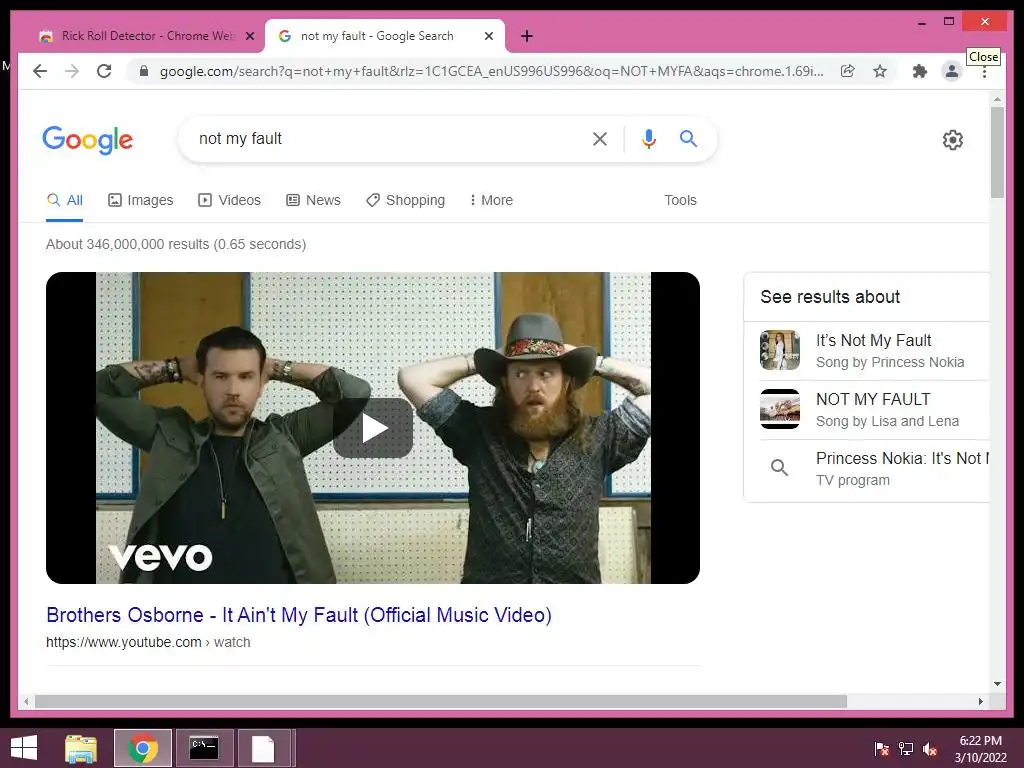Clear the search box with the X
This screenshot has height=768, width=1024.
pyautogui.click(x=600, y=138)
